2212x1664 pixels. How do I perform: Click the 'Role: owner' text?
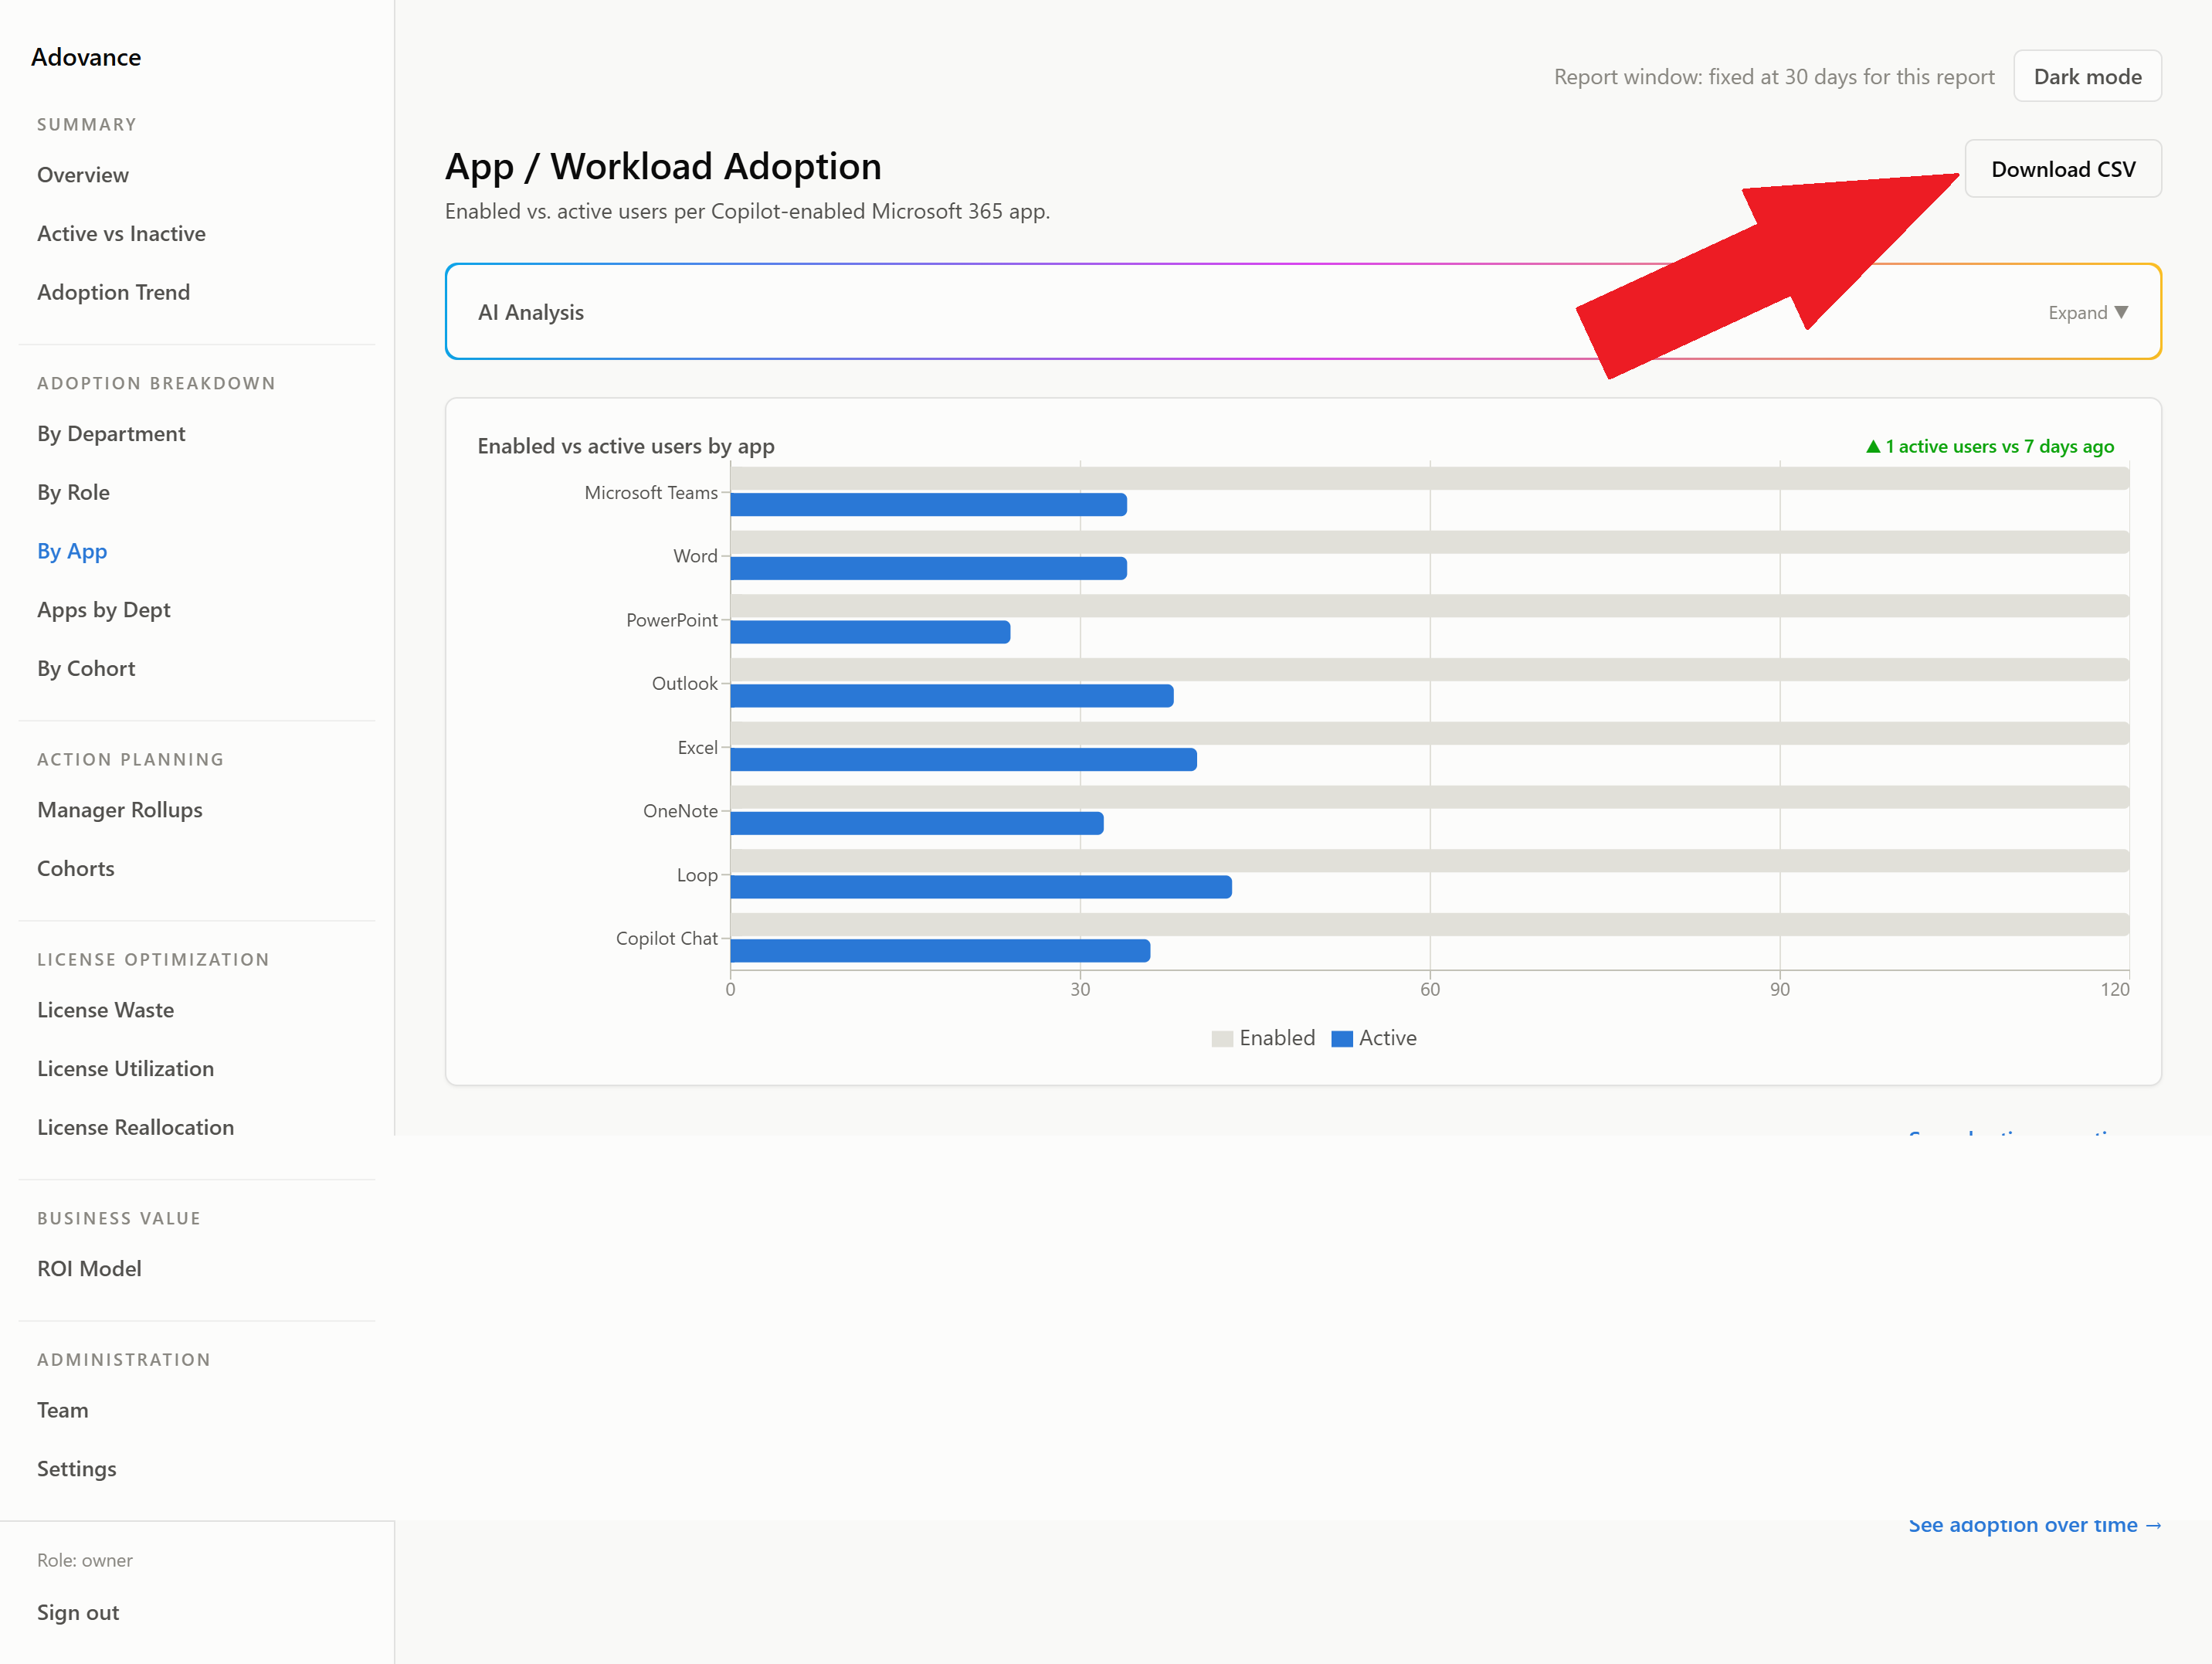[x=85, y=1560]
